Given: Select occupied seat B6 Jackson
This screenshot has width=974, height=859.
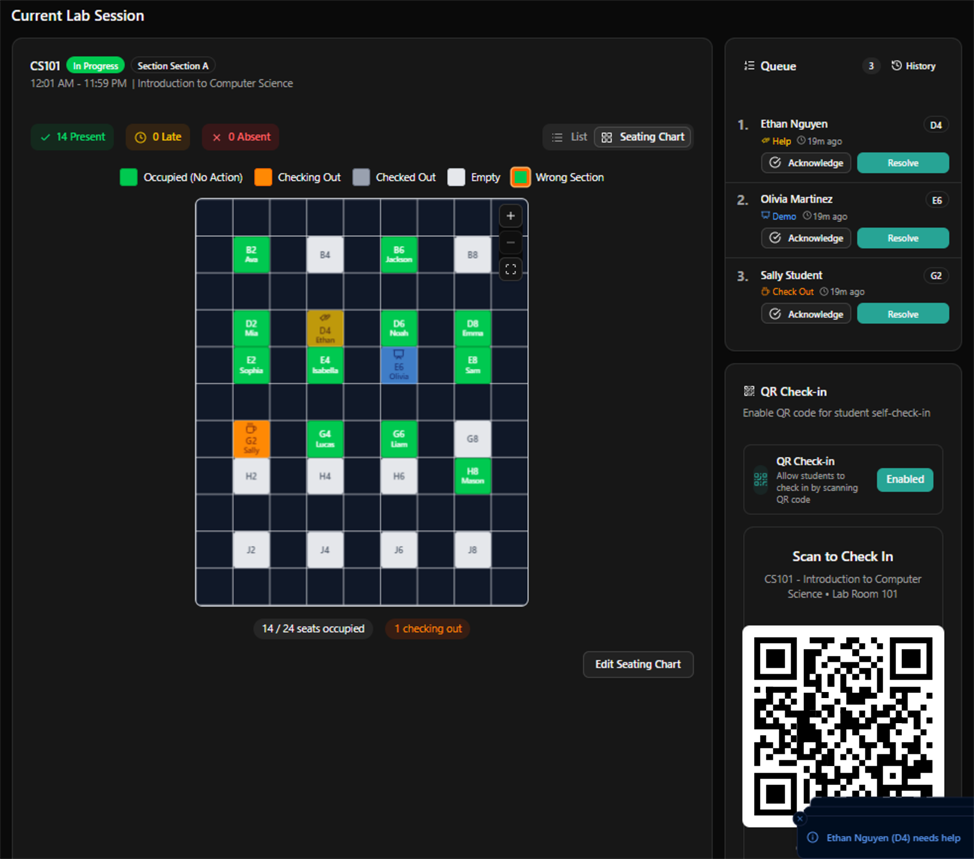Looking at the screenshot, I should (x=399, y=255).
